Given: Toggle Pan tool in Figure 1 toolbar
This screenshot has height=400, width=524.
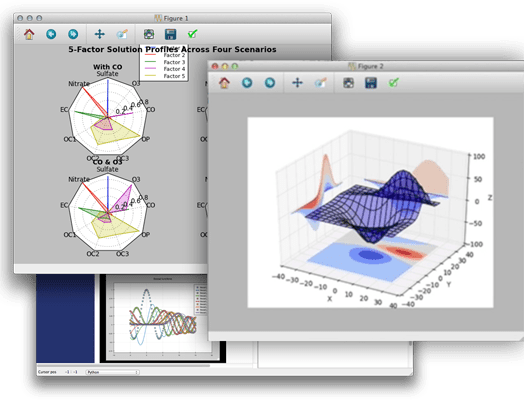Looking at the screenshot, I should [100, 34].
